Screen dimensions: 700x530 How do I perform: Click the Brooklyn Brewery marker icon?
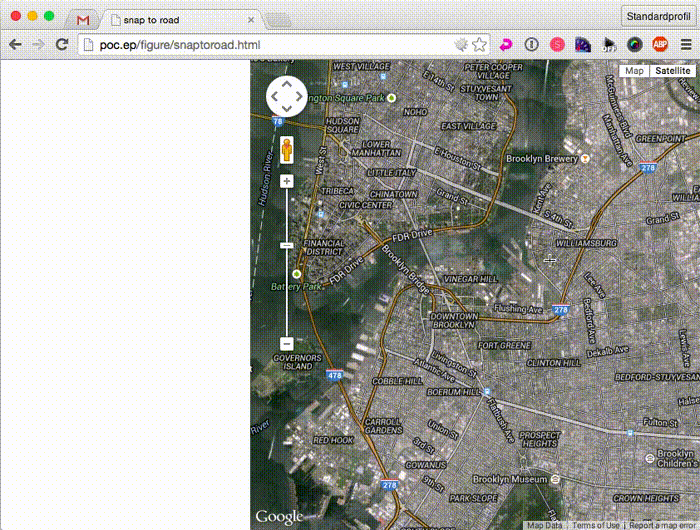[x=585, y=159]
